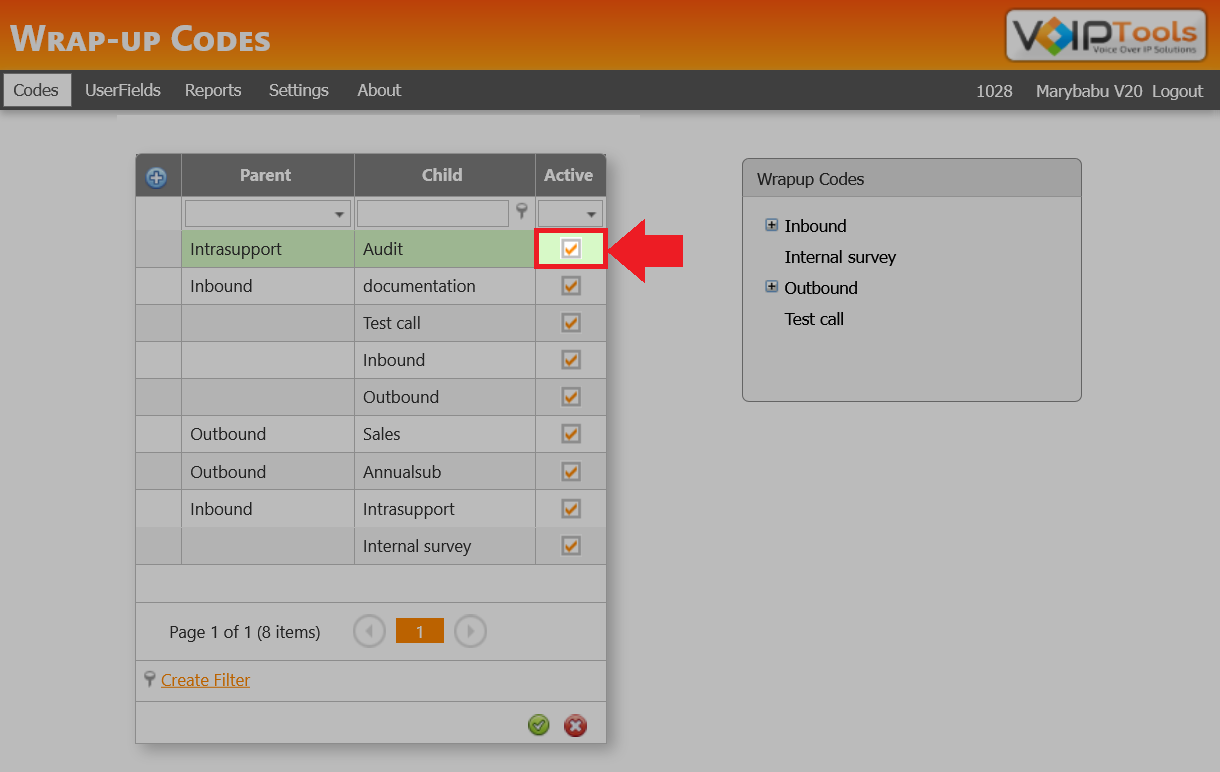The image size is (1220, 772).
Task: Click the green confirm changes icon
Action: click(539, 725)
